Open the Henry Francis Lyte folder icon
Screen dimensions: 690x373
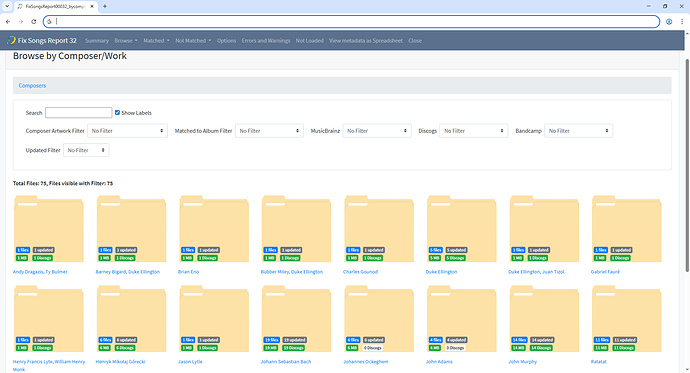pos(49,319)
